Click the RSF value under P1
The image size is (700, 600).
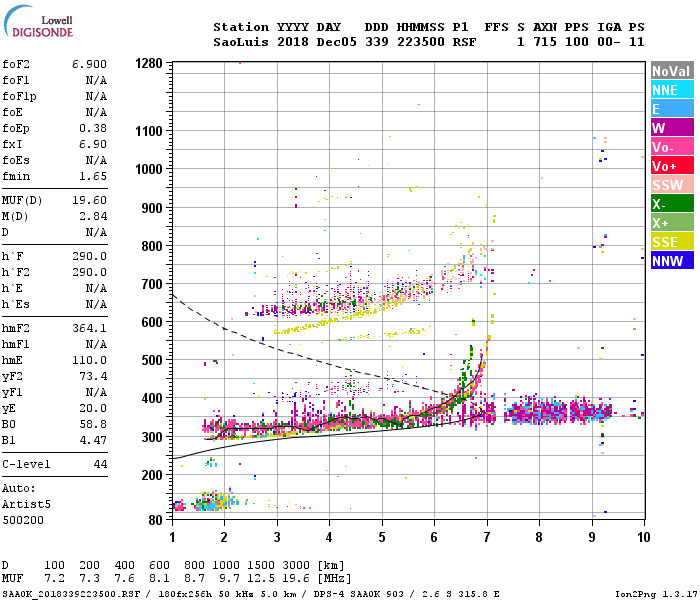coord(464,42)
